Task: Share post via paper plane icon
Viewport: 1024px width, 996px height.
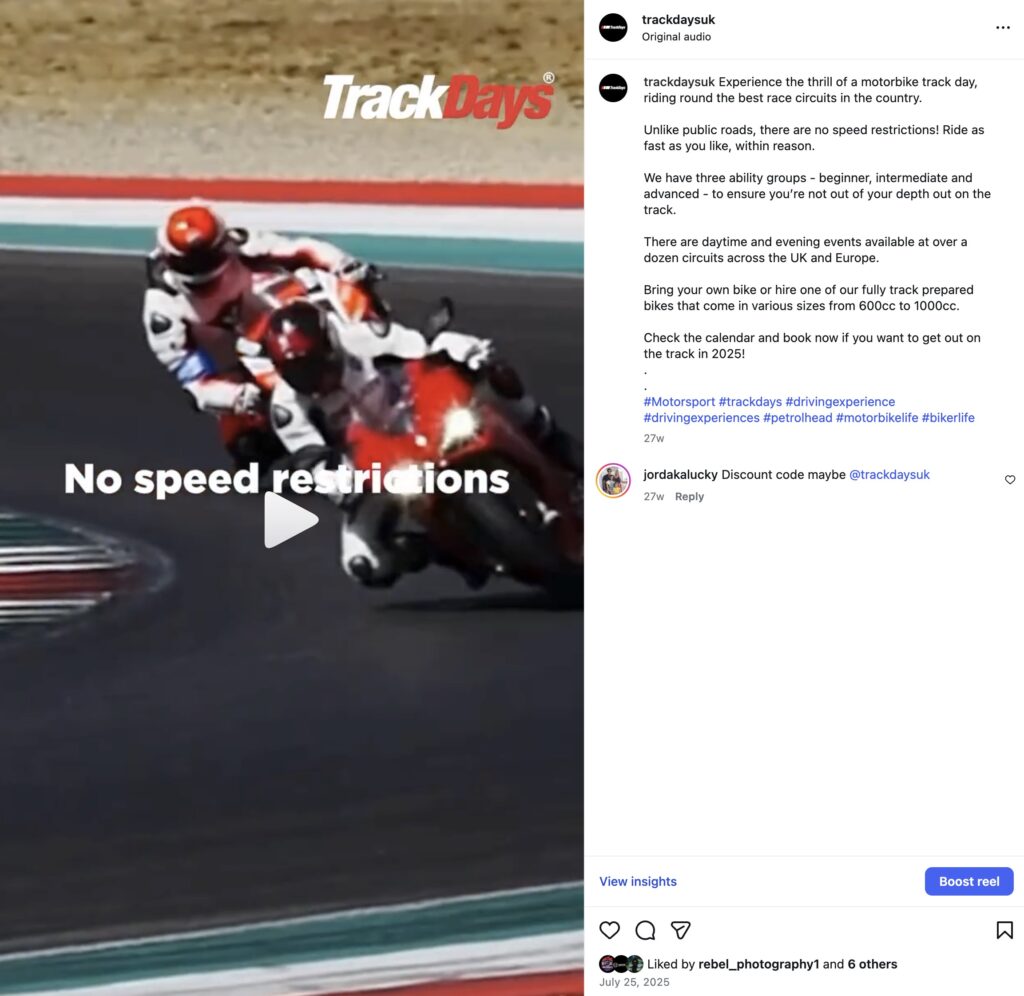Action: (x=680, y=929)
